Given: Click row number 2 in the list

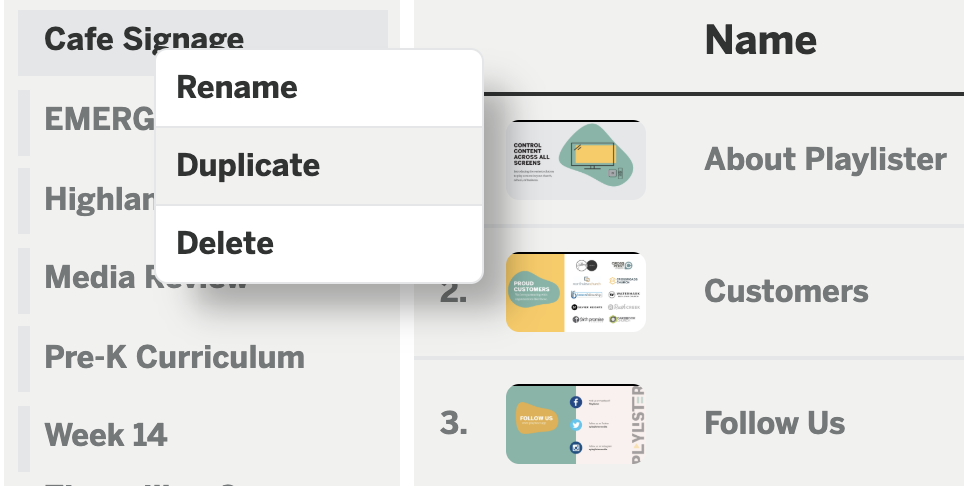Looking at the screenshot, I should 453,293.
